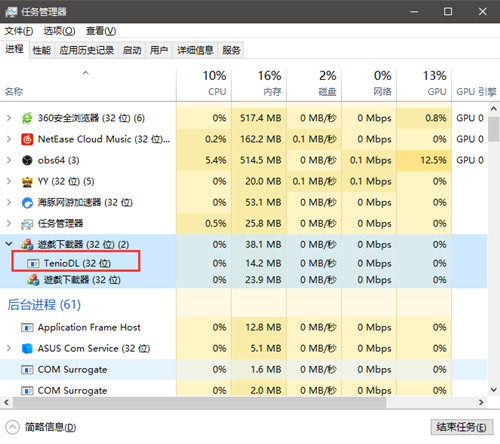Switch to the 用户 tab
Image resolution: width=500 pixels, height=444 pixels.
click(x=159, y=50)
